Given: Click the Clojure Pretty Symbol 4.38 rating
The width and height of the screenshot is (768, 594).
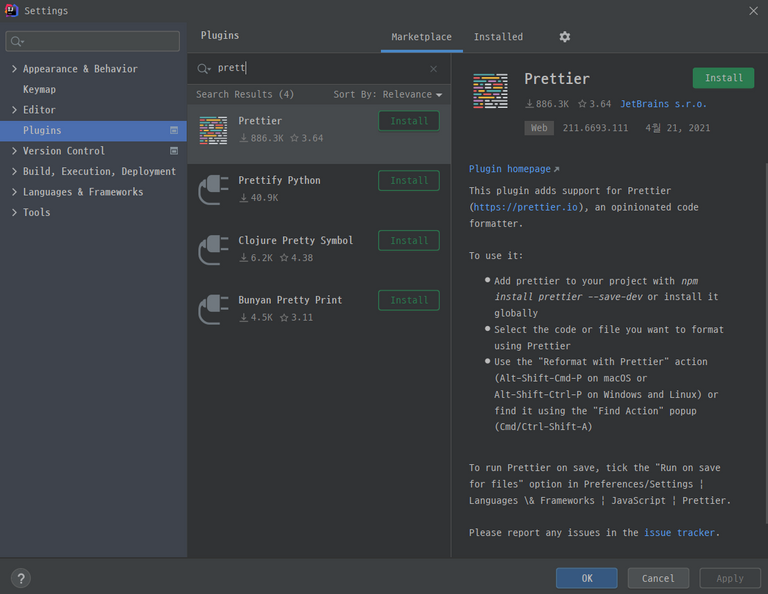Looking at the screenshot, I should pos(296,258).
